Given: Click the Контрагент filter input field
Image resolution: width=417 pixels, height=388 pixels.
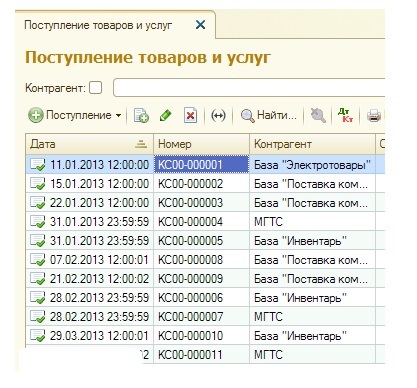Looking at the screenshot, I should tap(249, 88).
